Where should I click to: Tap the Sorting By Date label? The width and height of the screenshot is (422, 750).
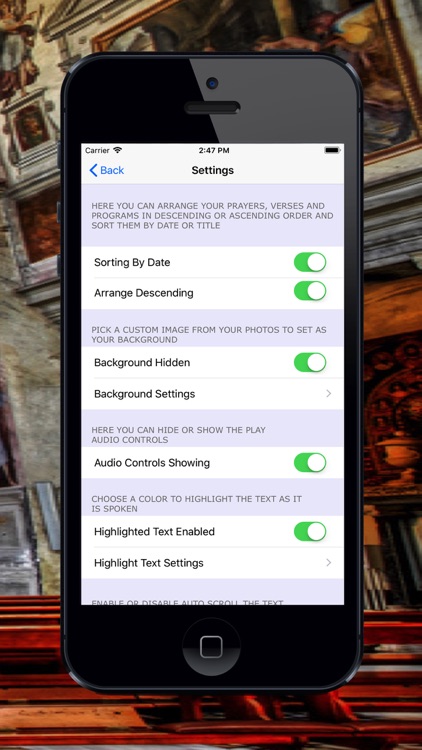click(x=132, y=263)
